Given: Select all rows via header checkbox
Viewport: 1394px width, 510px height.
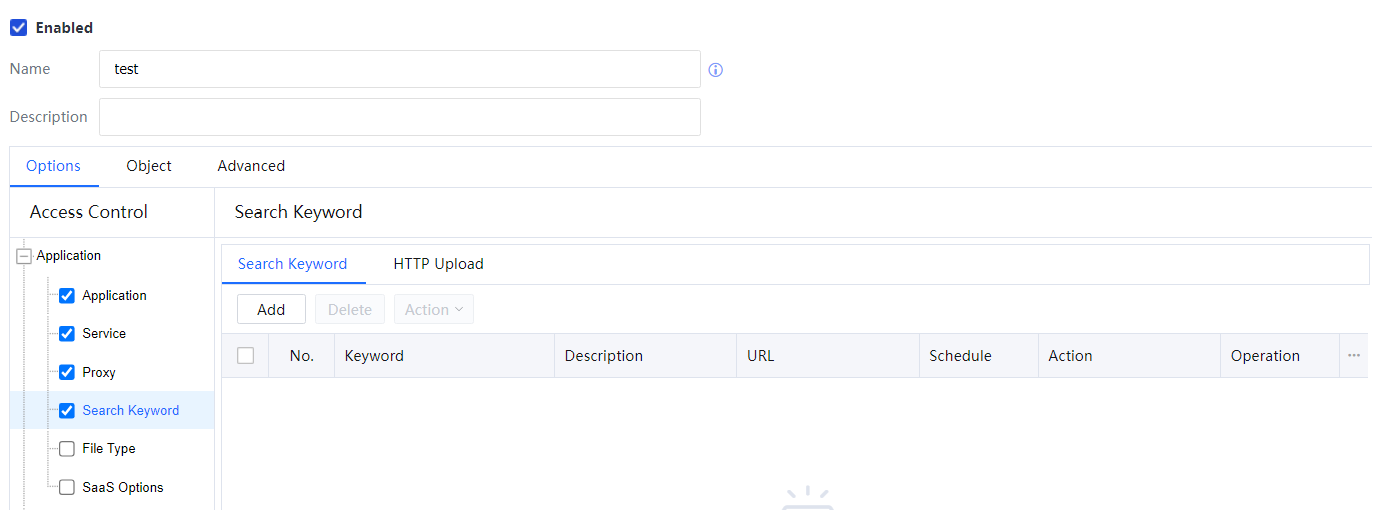Looking at the screenshot, I should (246, 355).
